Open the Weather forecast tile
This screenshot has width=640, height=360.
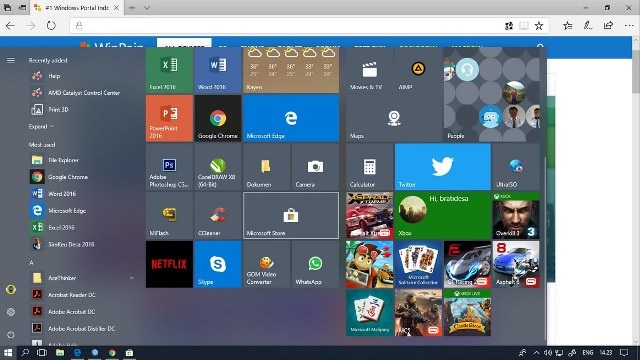pos(291,70)
